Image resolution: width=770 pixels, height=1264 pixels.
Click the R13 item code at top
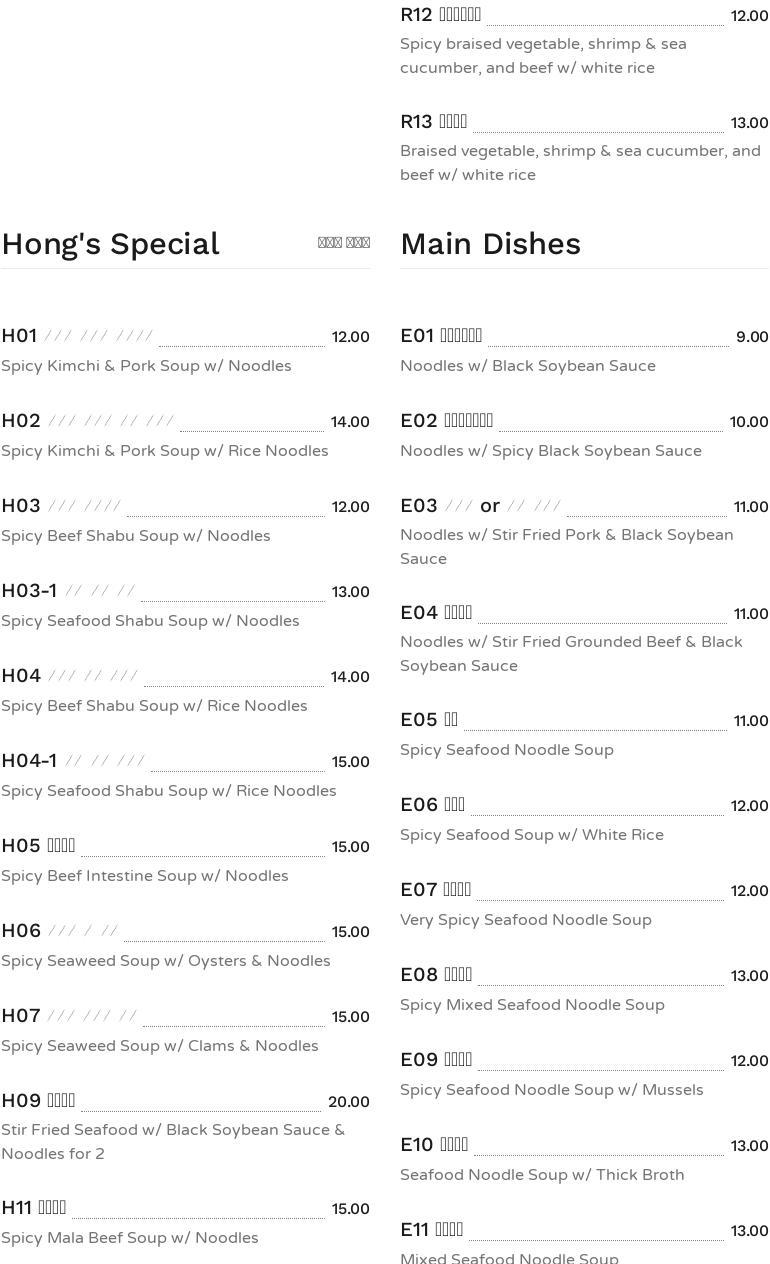416,122
